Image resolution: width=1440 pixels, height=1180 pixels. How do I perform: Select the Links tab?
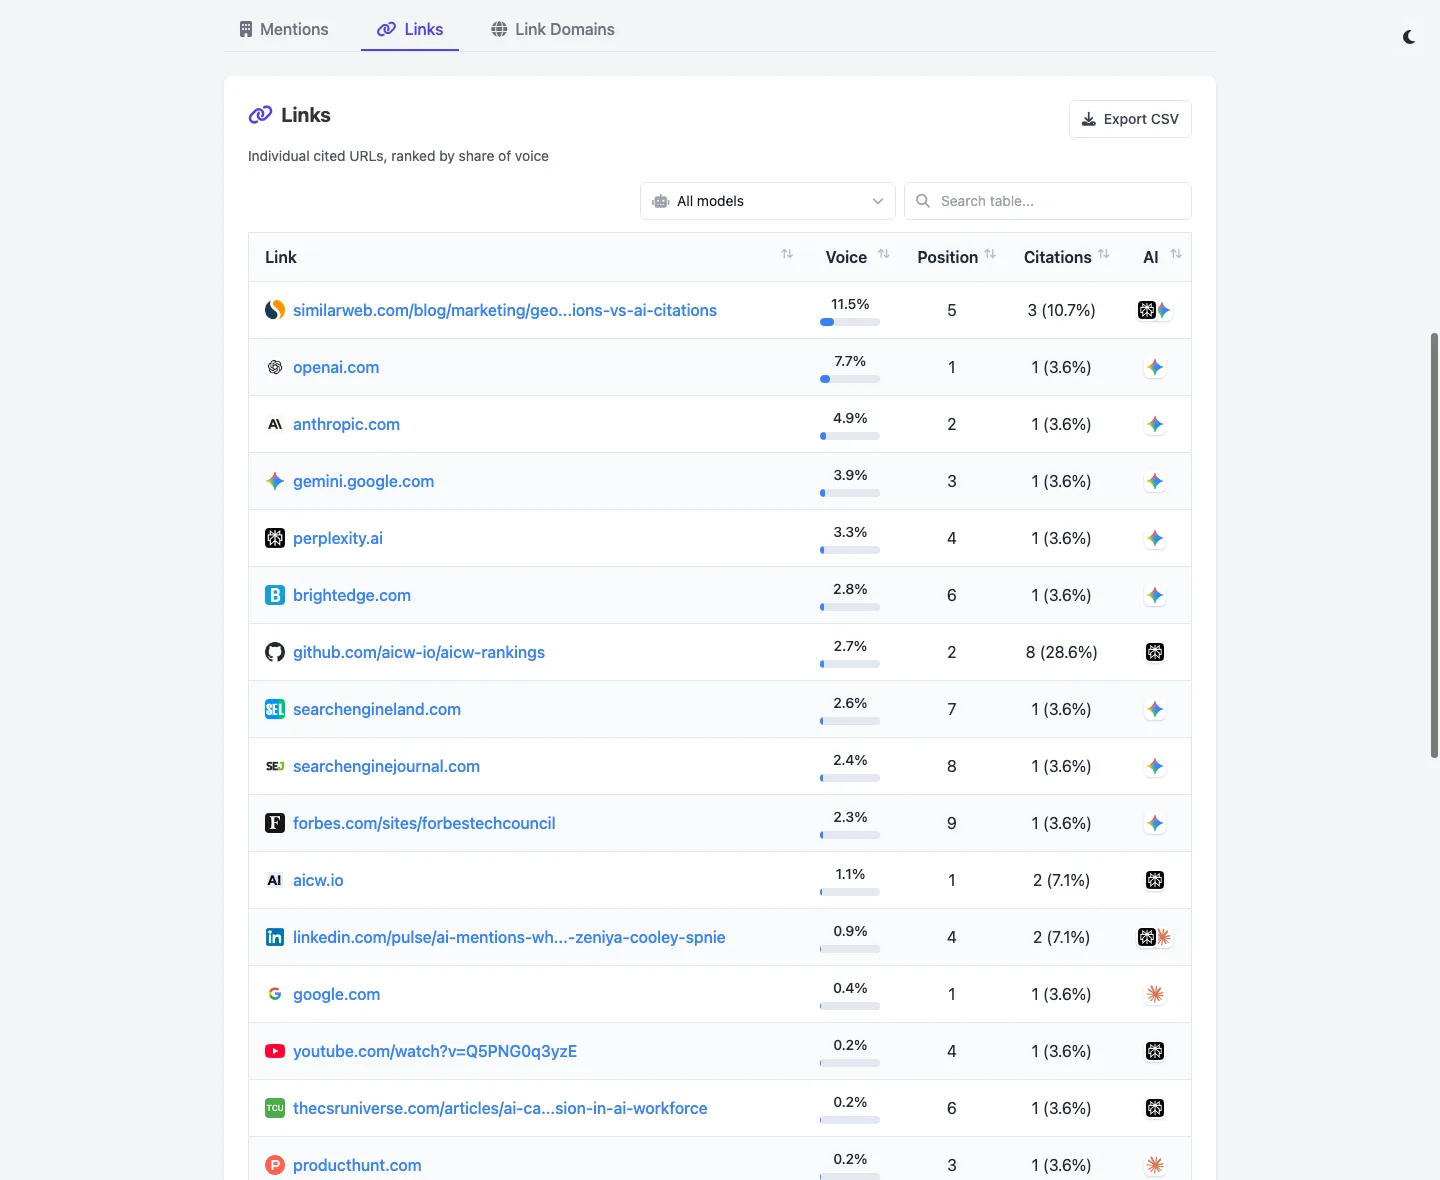(x=410, y=29)
